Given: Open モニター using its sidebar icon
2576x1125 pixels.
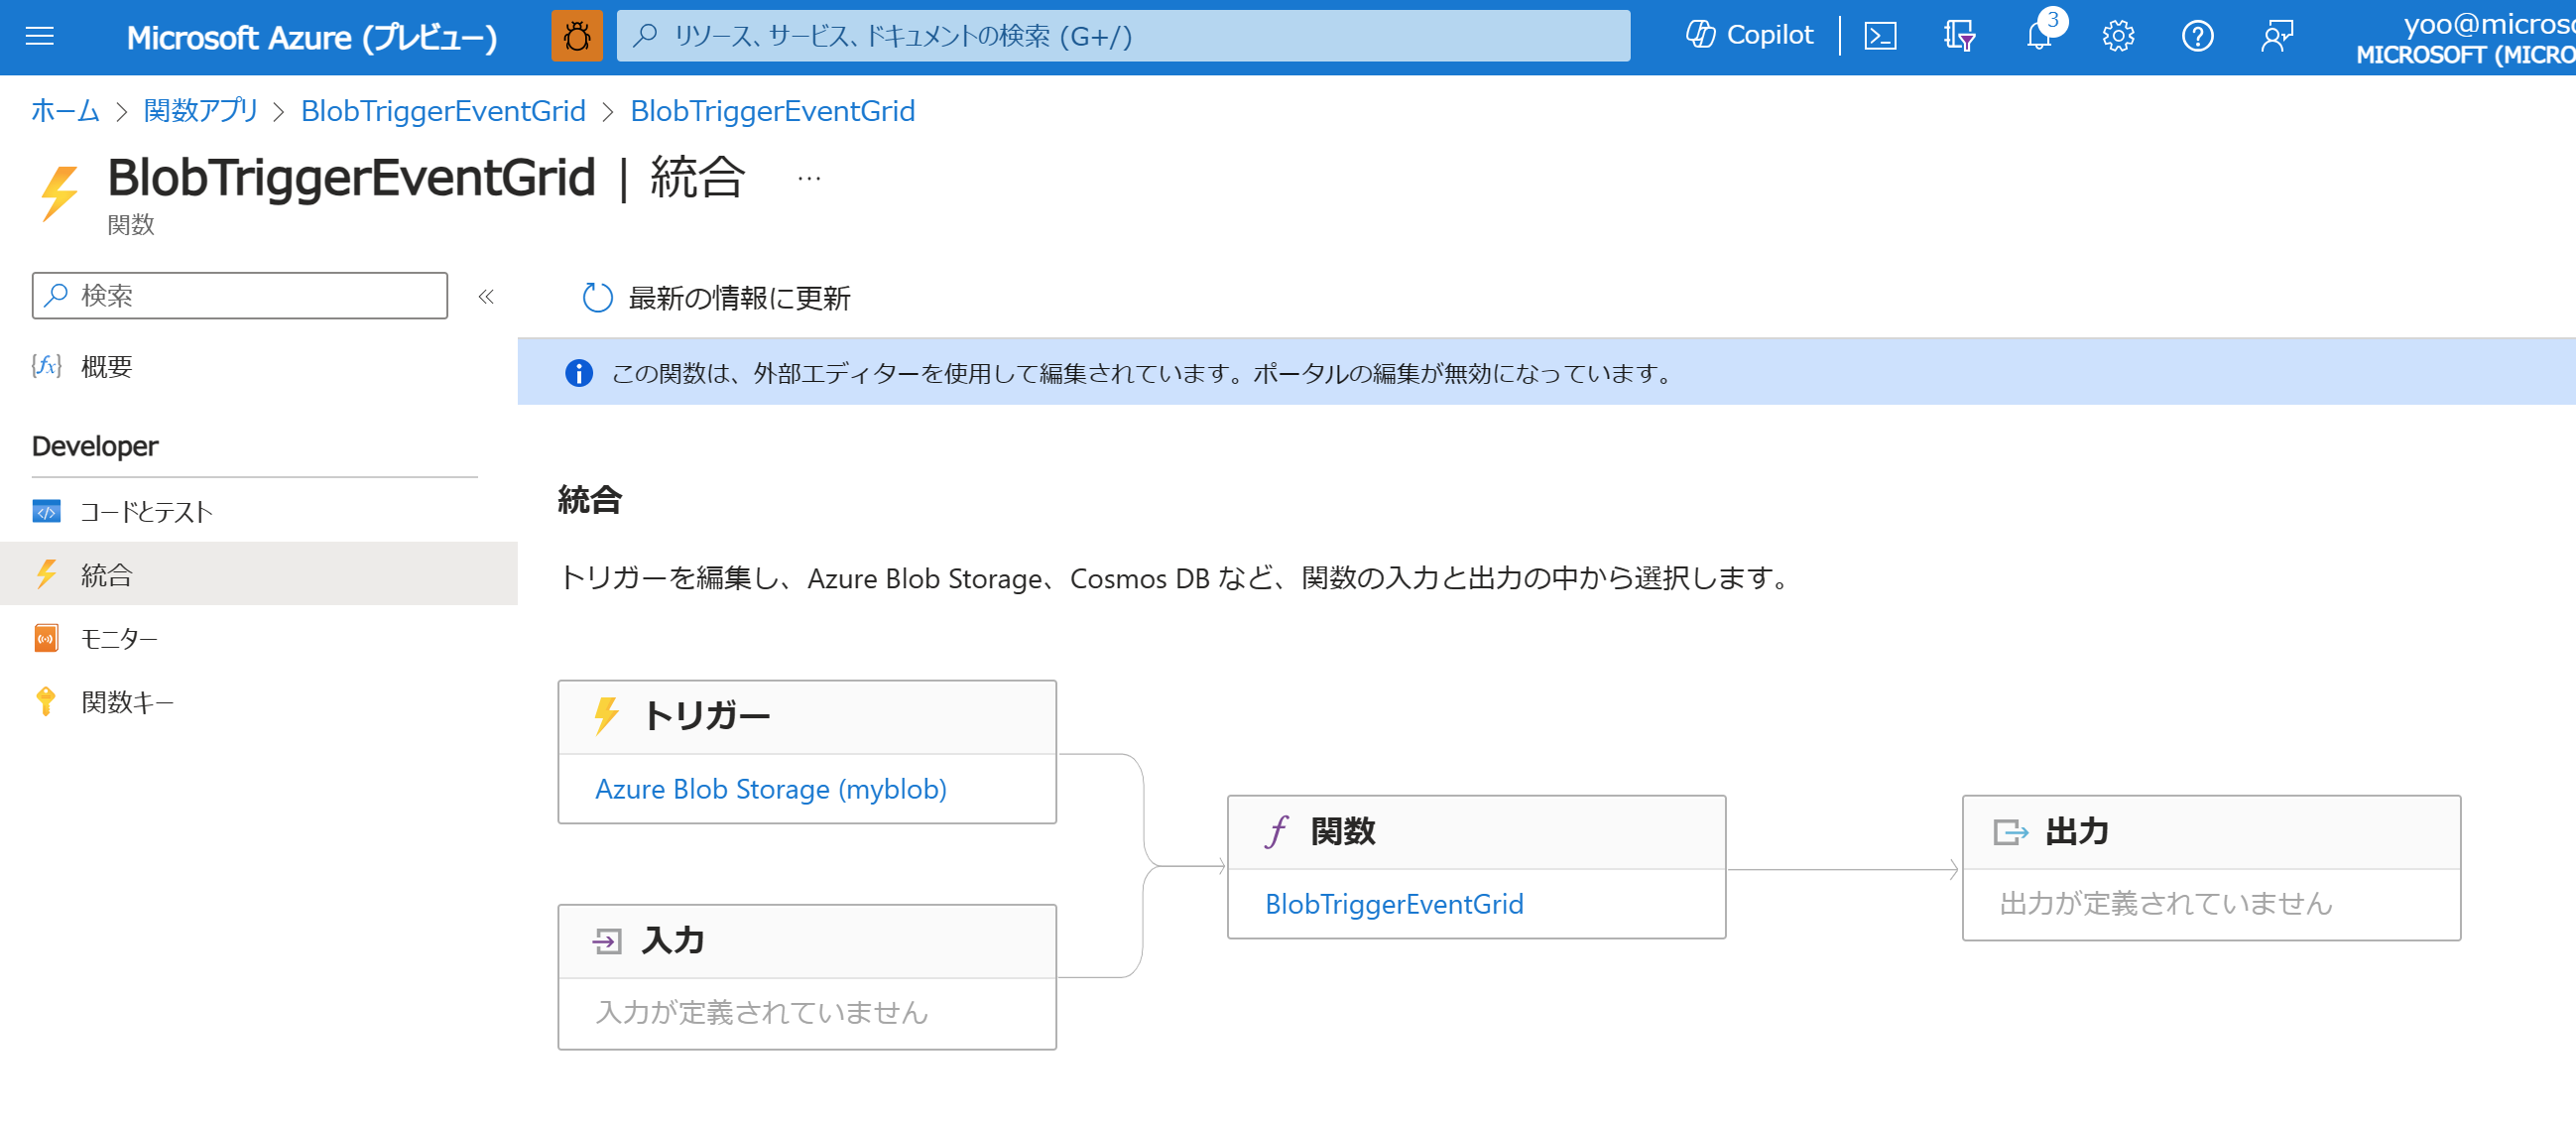Looking at the screenshot, I should coord(47,638).
